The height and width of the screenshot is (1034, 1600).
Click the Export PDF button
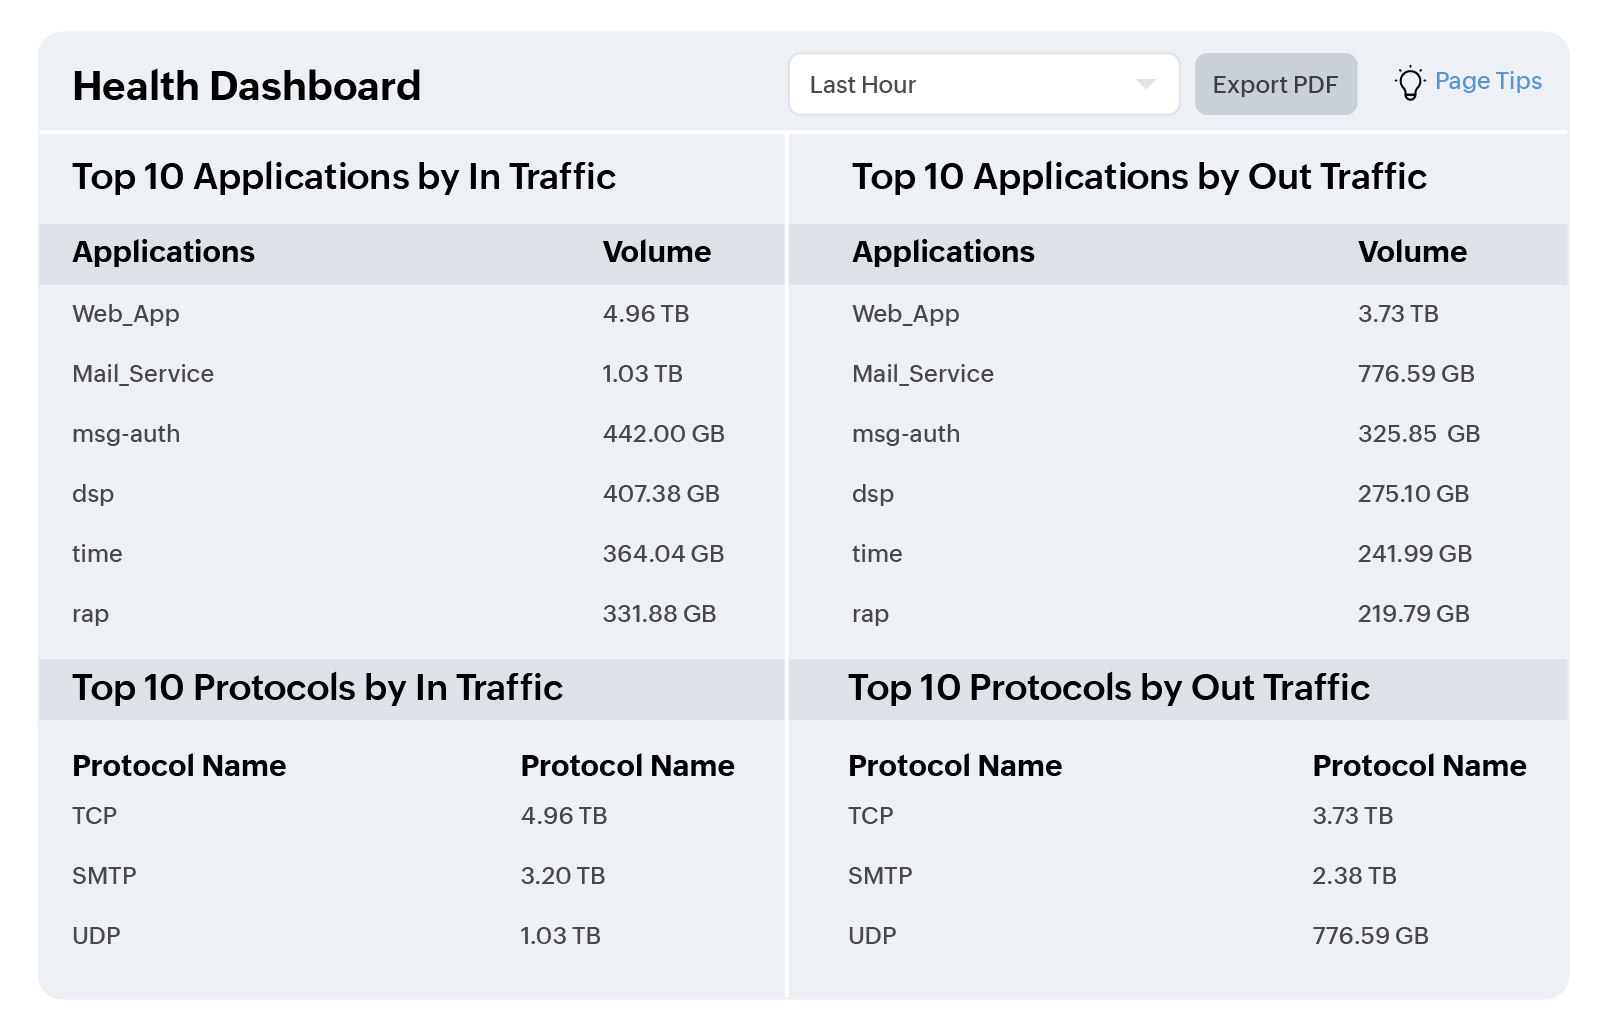1275,85
